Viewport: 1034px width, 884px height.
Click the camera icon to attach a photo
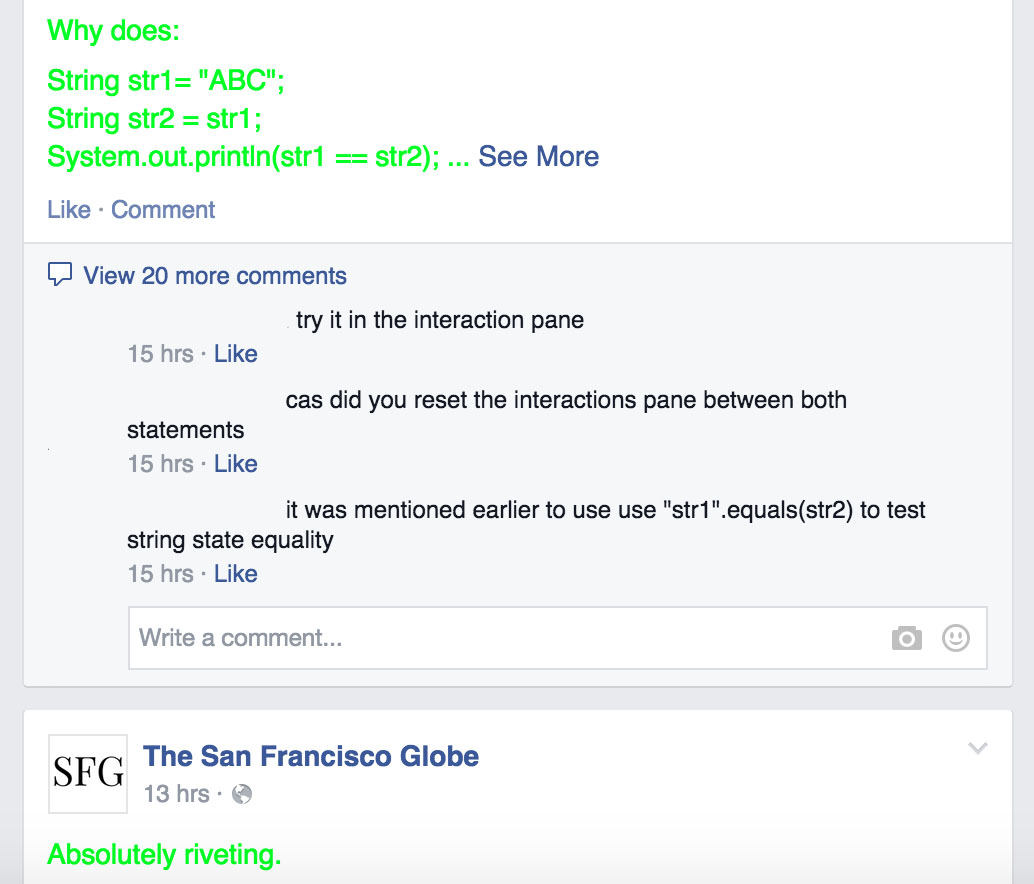(906, 638)
